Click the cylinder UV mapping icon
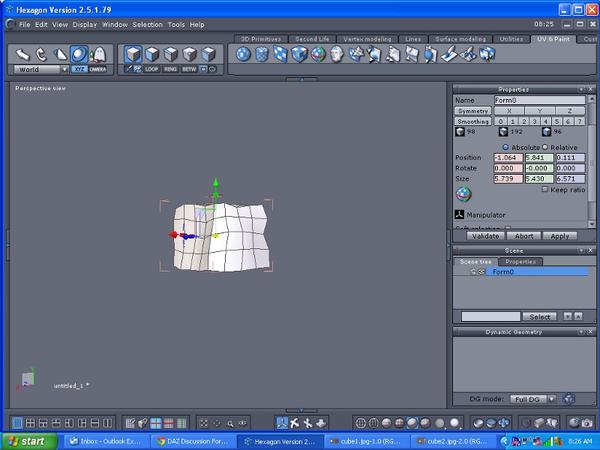This screenshot has width=600, height=450. pyautogui.click(x=262, y=54)
